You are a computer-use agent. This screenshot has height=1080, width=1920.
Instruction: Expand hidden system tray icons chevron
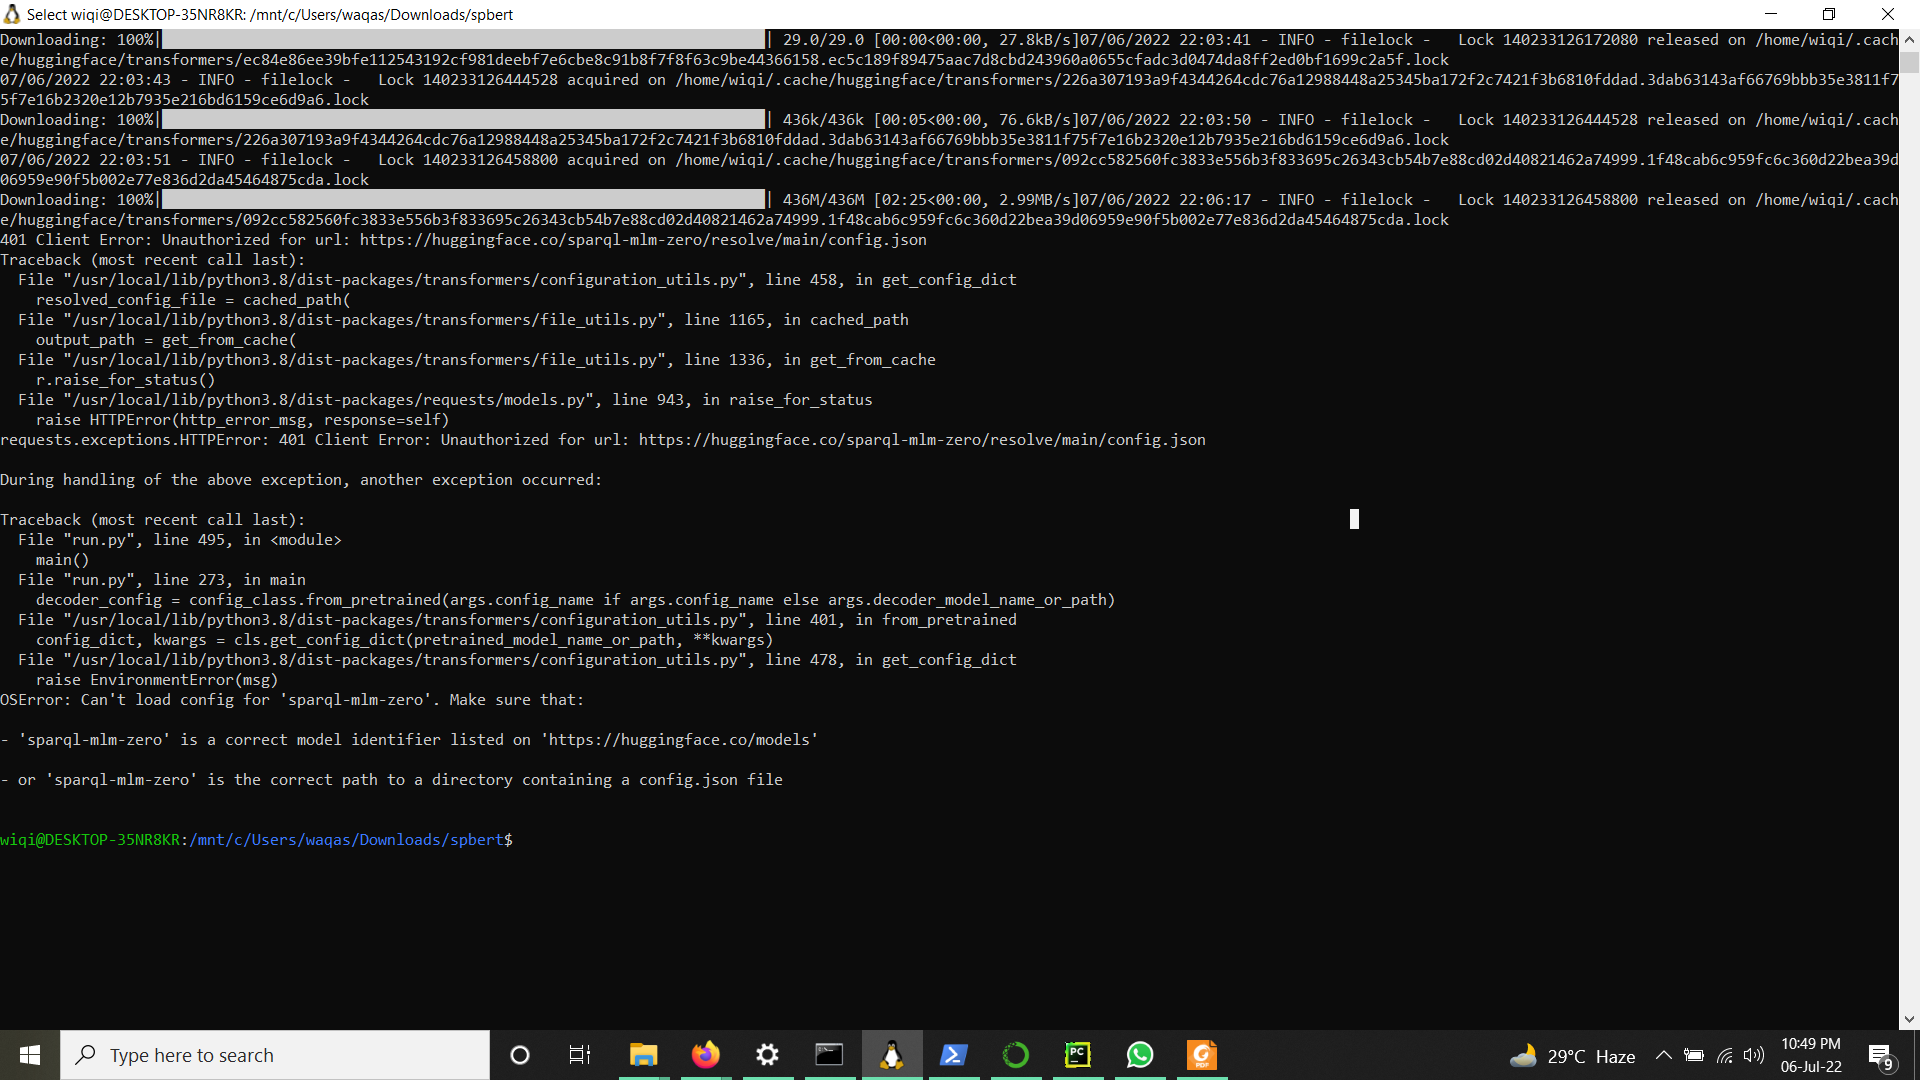click(1663, 1055)
